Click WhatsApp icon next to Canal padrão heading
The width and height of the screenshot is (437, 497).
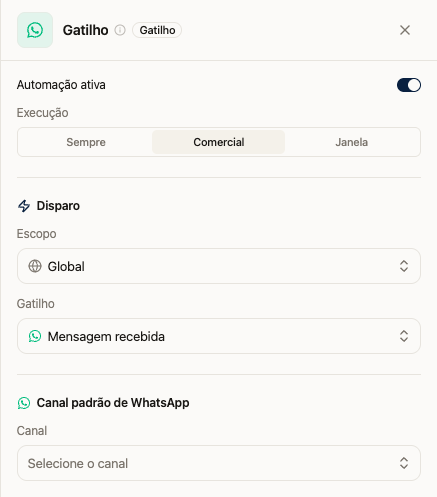24,403
